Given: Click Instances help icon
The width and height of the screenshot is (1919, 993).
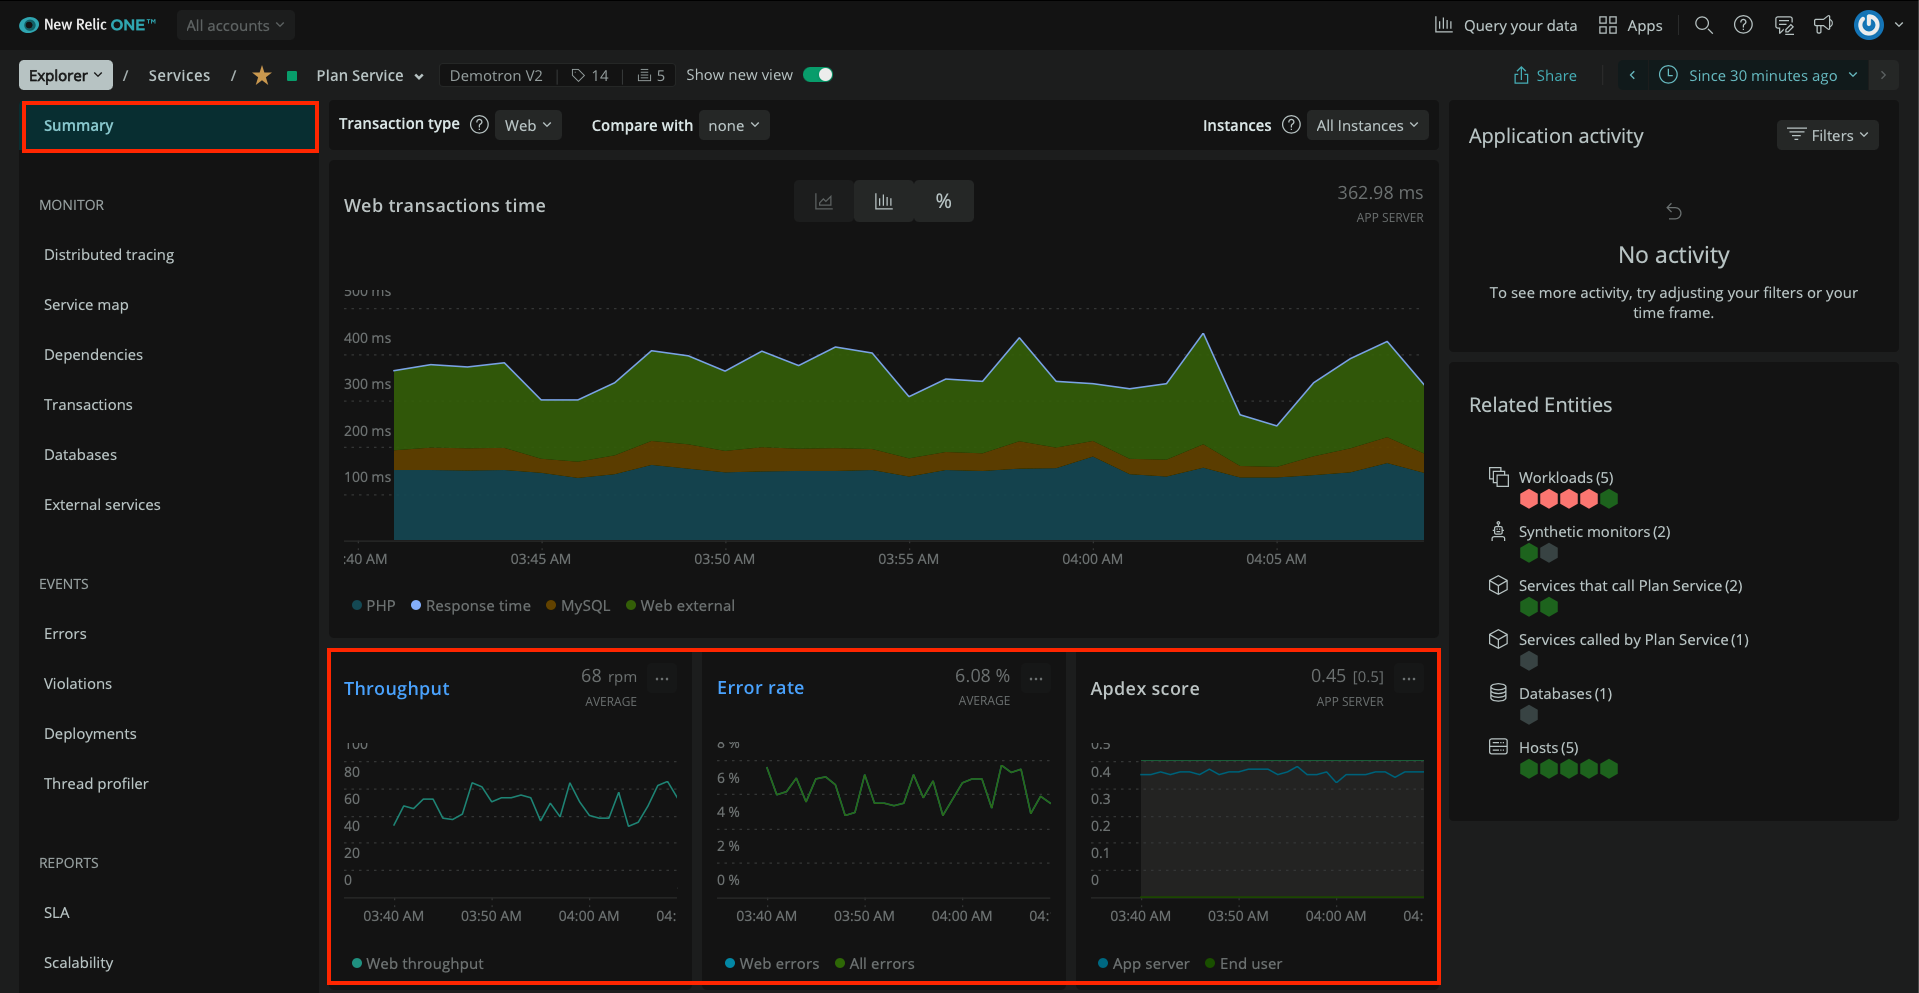Looking at the screenshot, I should pos(1291,125).
